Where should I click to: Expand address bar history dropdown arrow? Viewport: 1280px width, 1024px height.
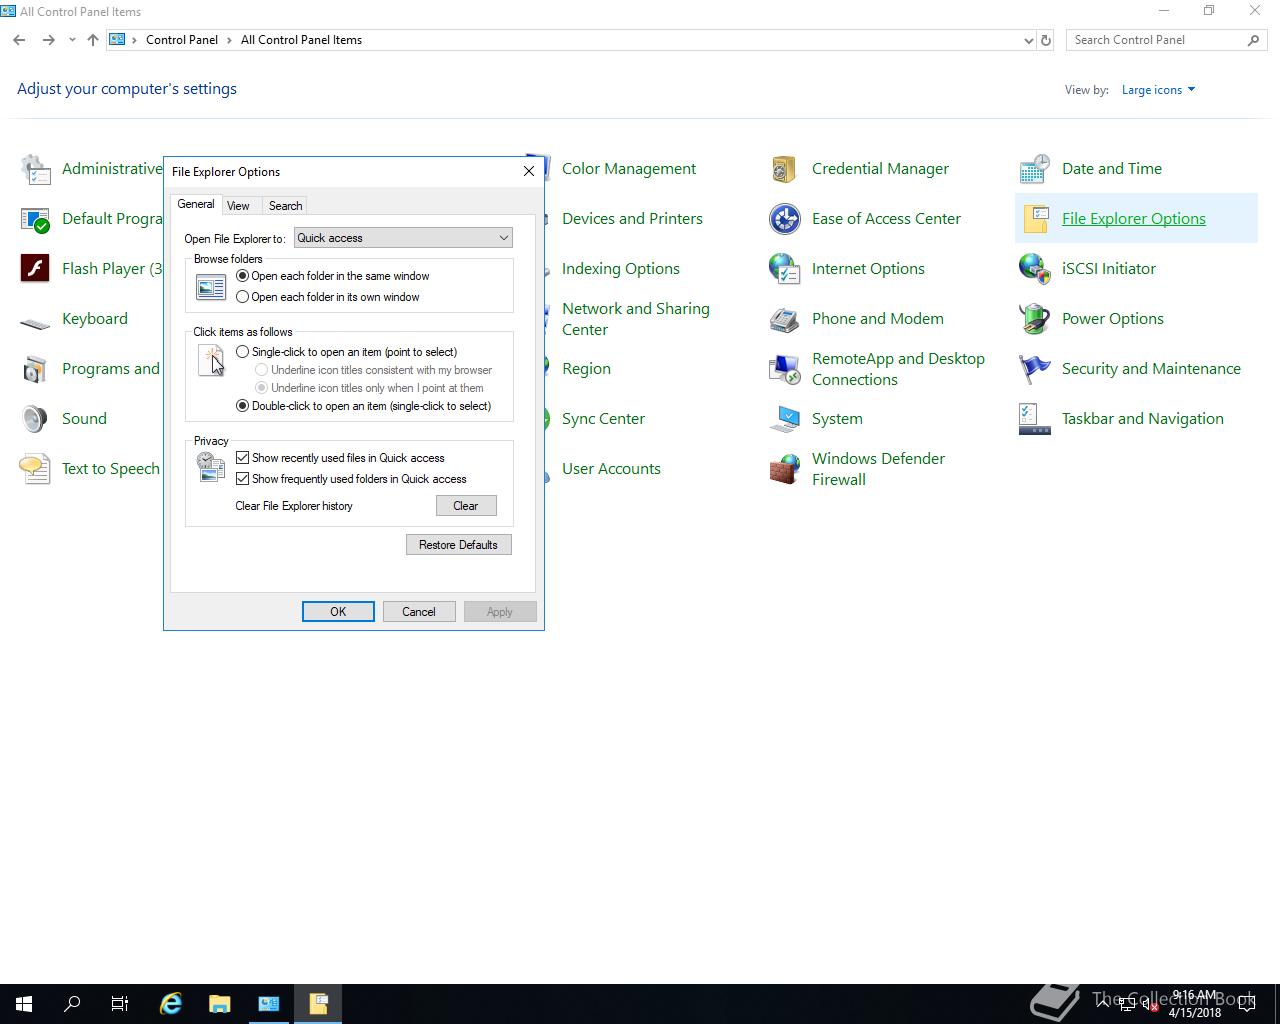1028,40
